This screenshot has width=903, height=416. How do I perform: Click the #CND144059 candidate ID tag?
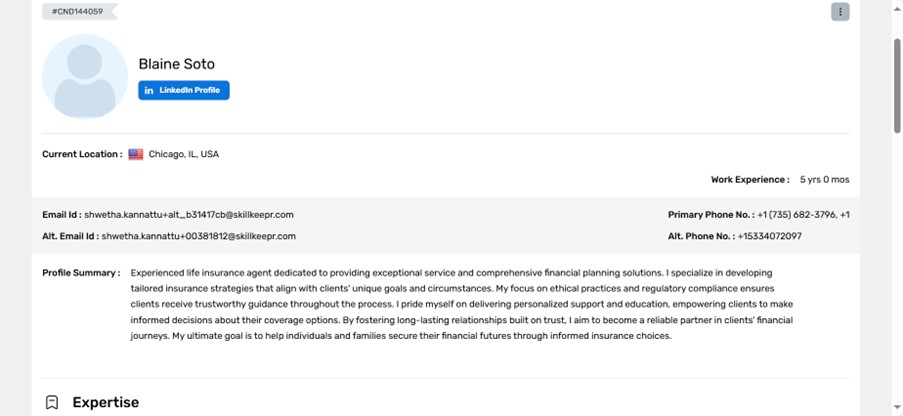[77, 11]
